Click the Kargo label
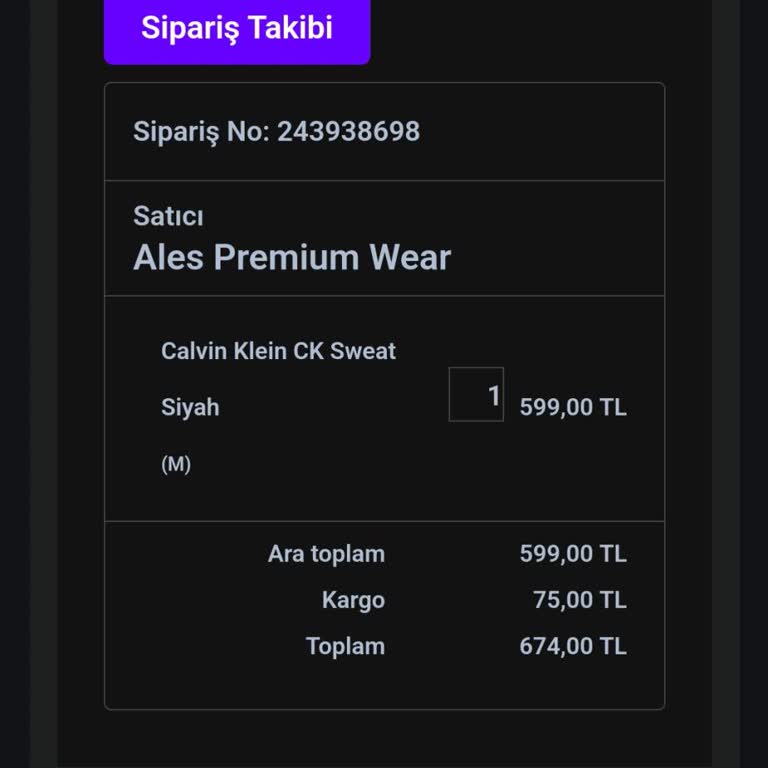 click(353, 600)
